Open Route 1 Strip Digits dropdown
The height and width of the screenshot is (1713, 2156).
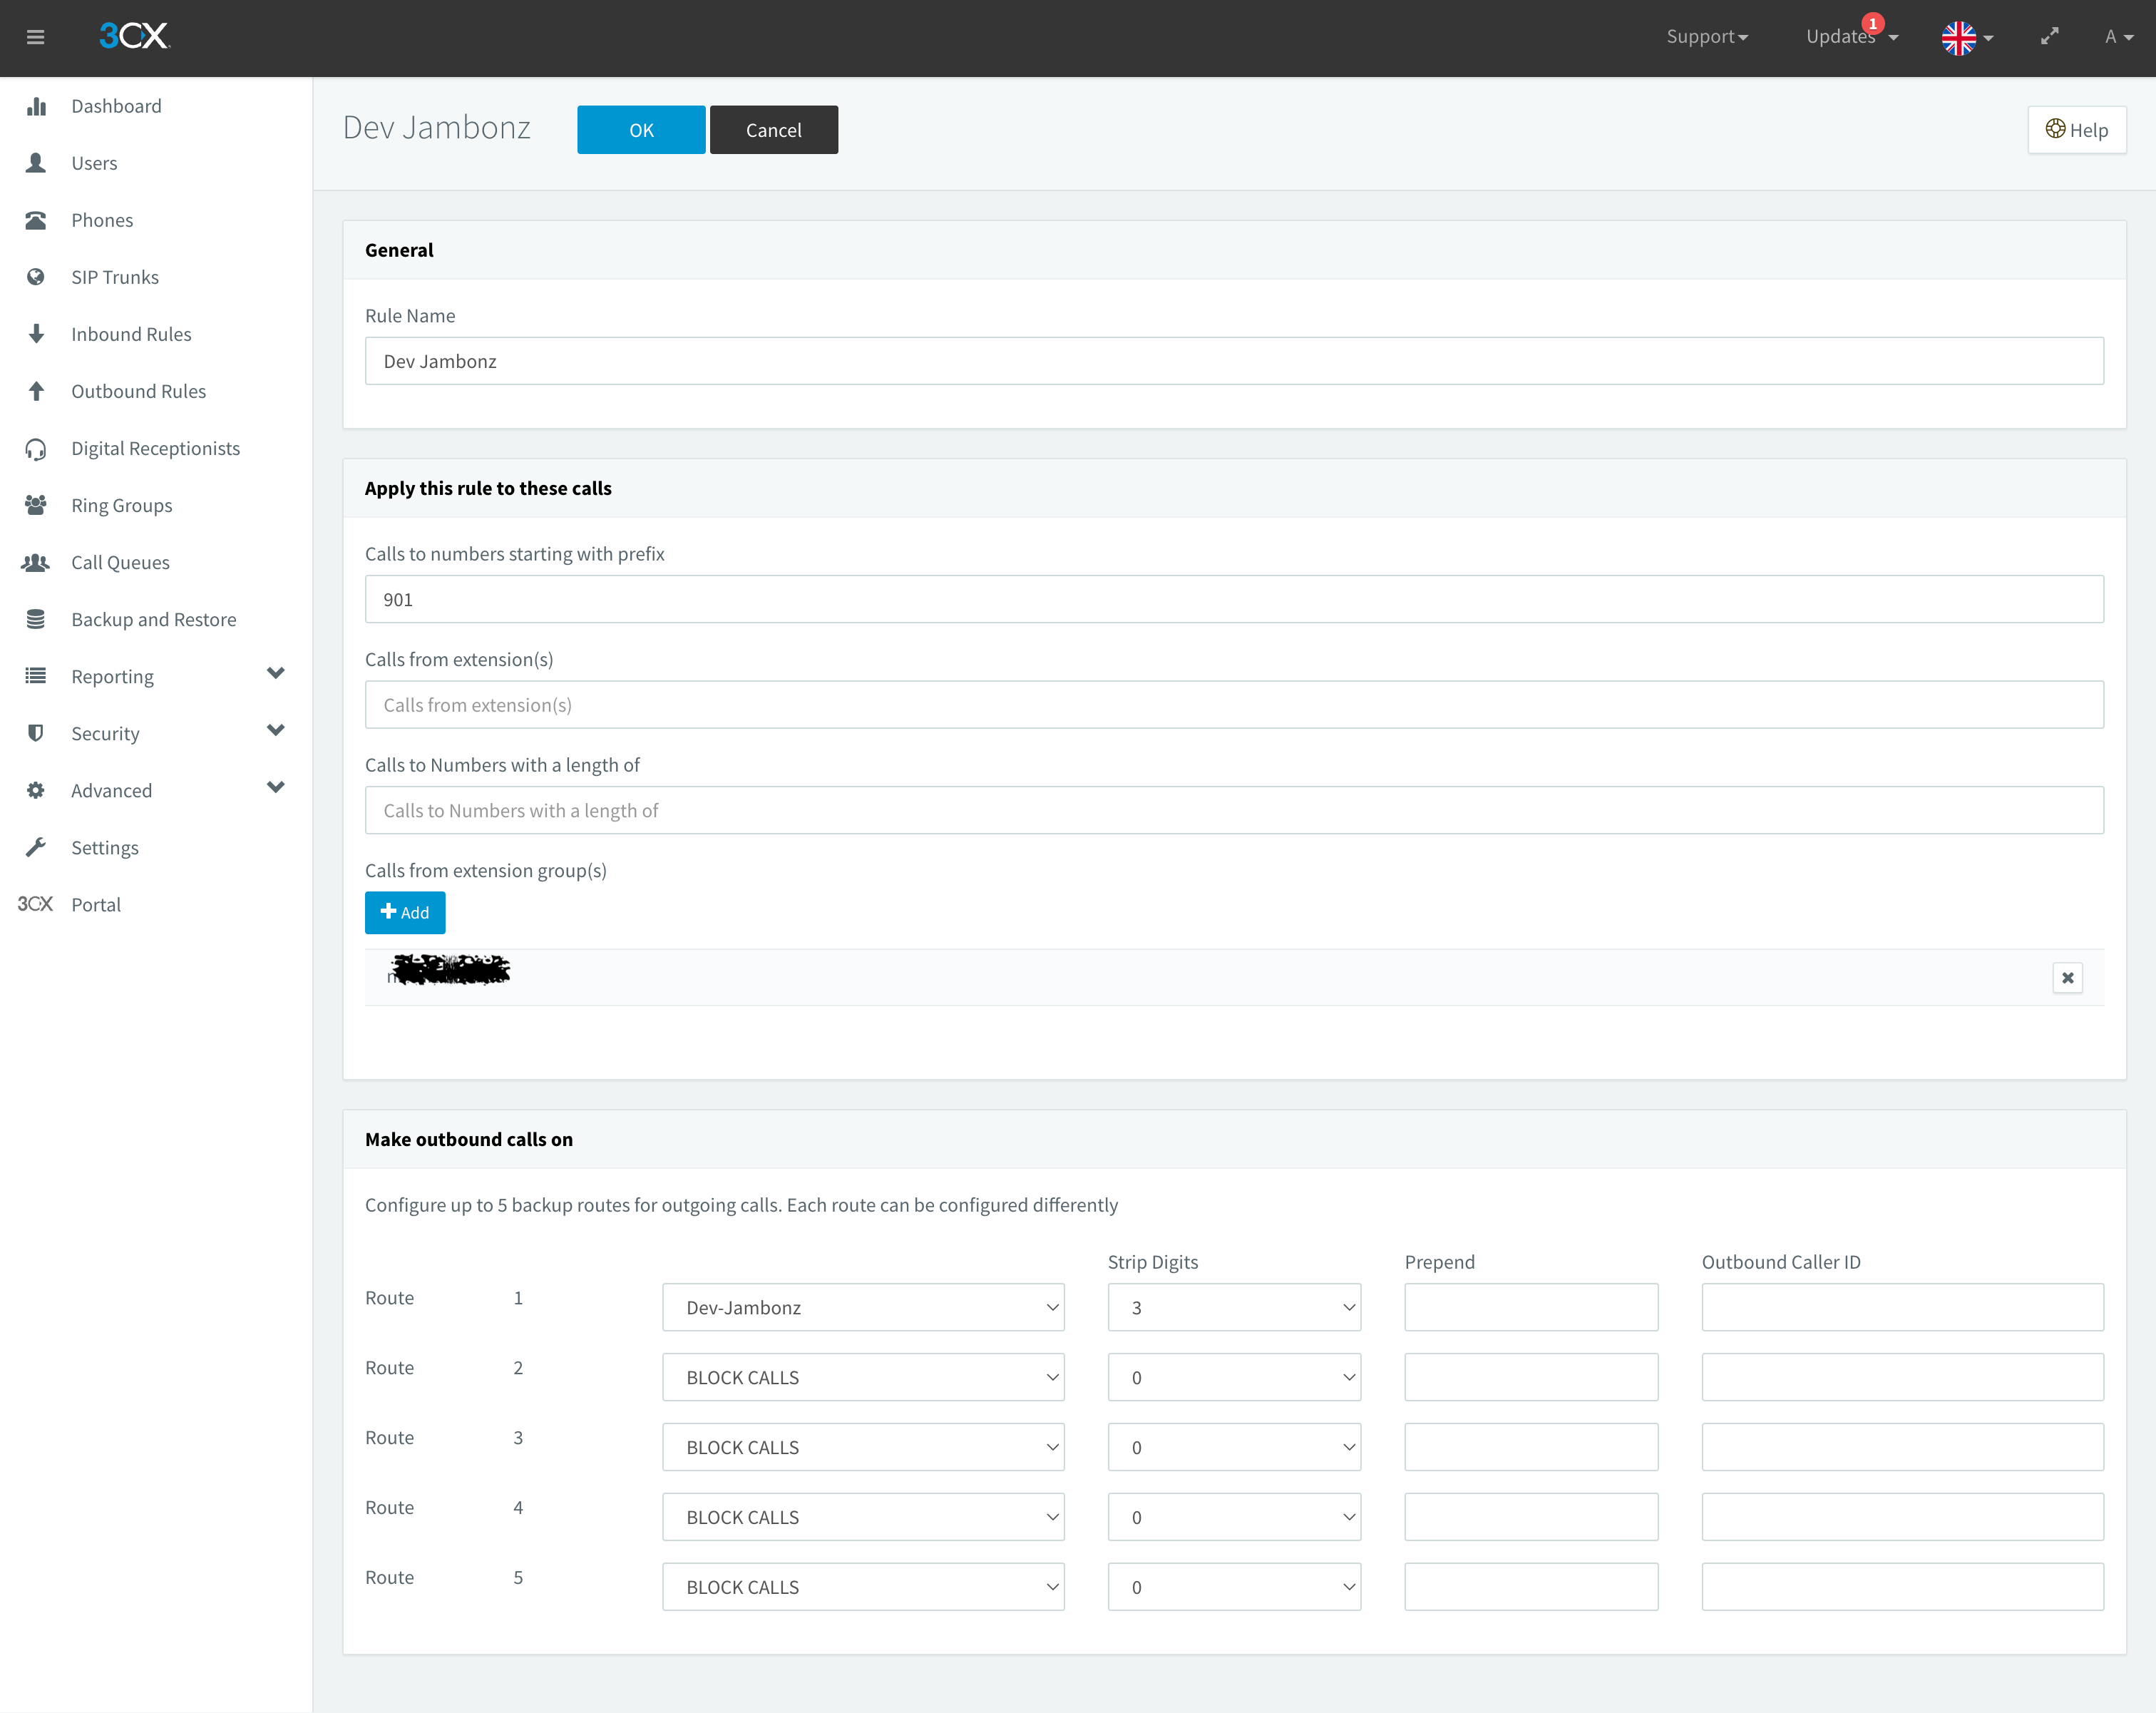[x=1233, y=1308]
